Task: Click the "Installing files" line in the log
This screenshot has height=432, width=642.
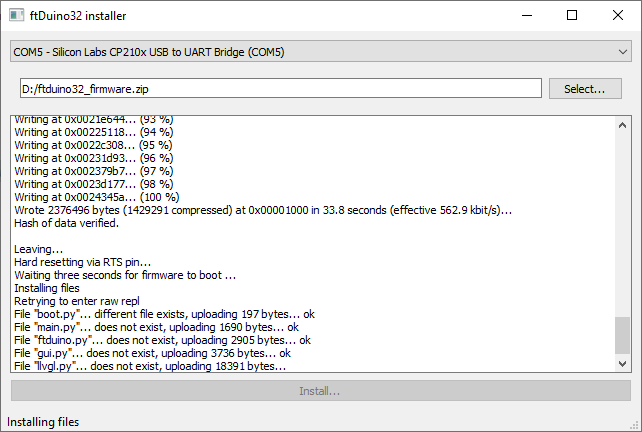Action: [47, 288]
